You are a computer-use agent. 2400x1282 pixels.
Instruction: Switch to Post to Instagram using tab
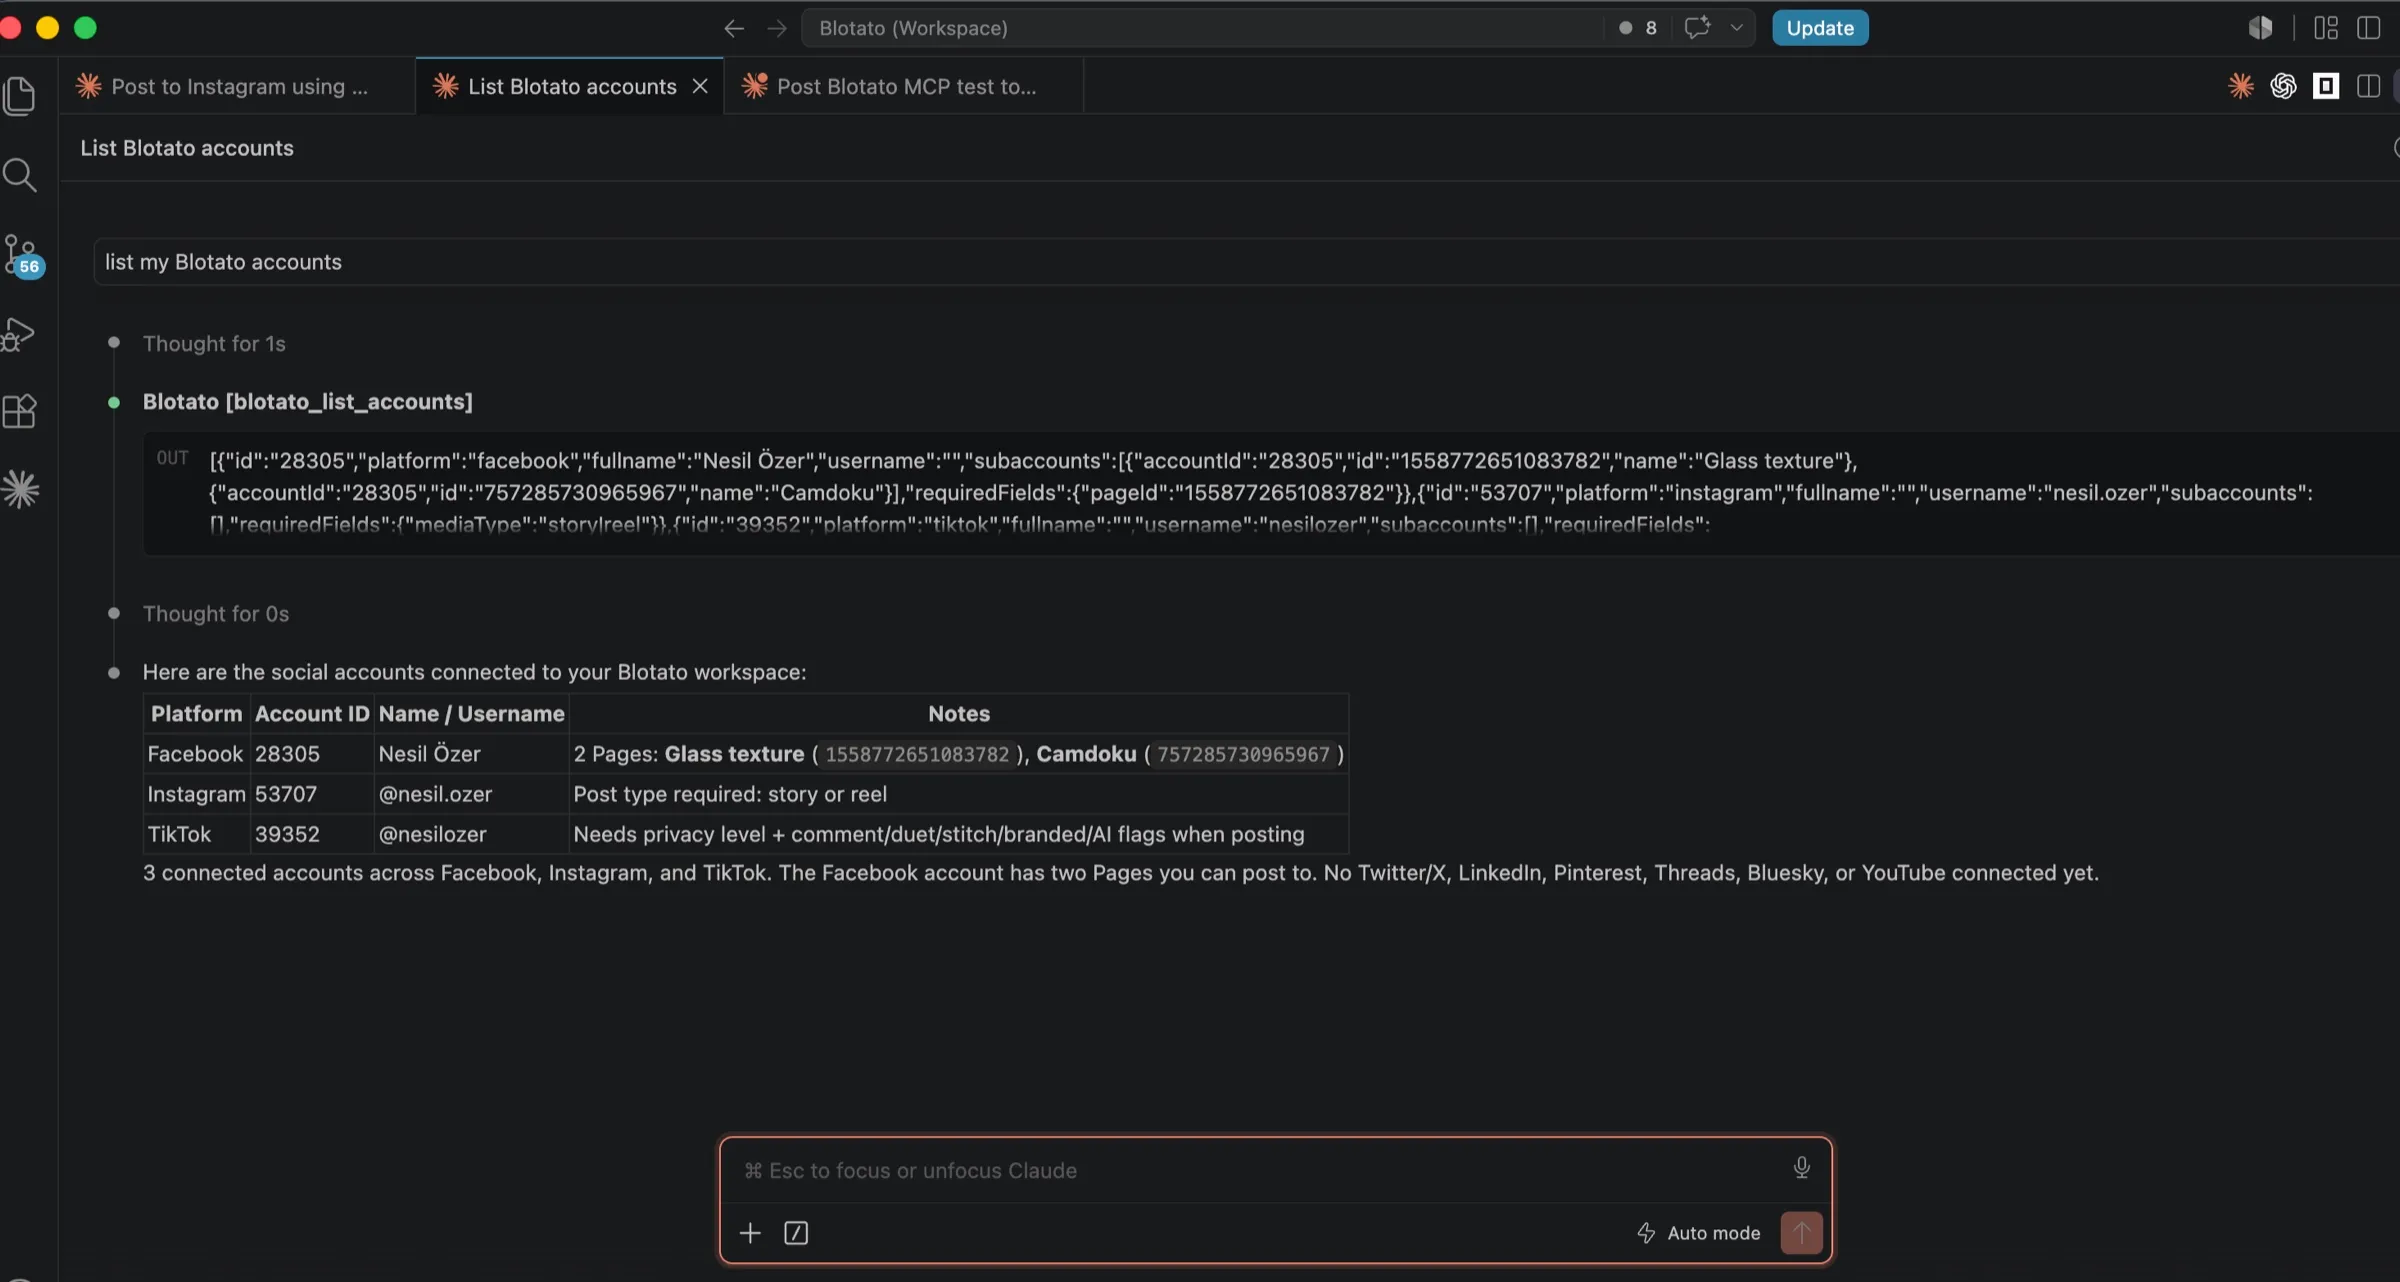pos(237,86)
